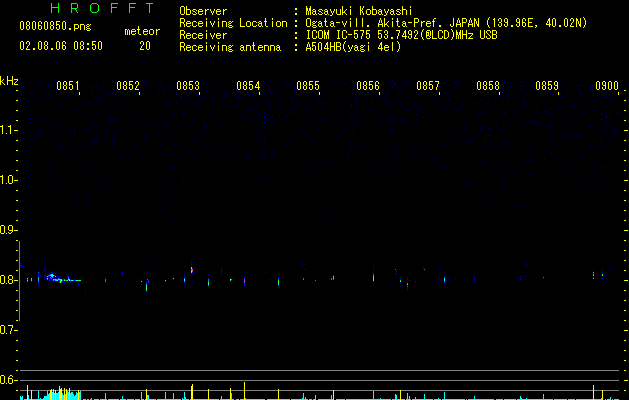Click the 1.1 frequency axis label
Screen dimensions: 629x400
point(8,130)
